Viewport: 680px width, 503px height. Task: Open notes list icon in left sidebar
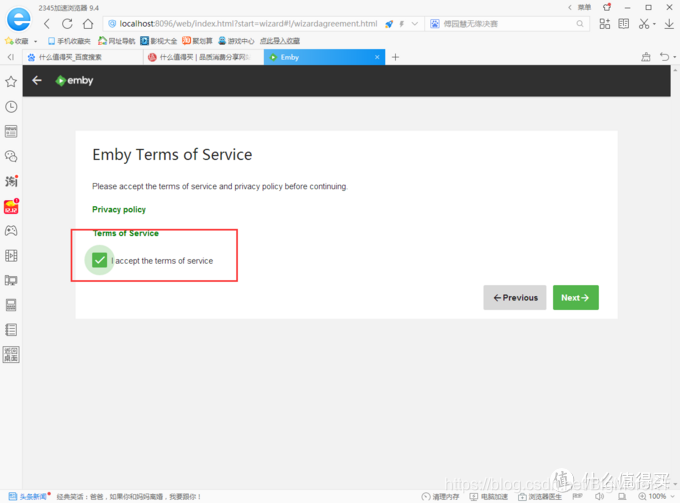(x=11, y=330)
